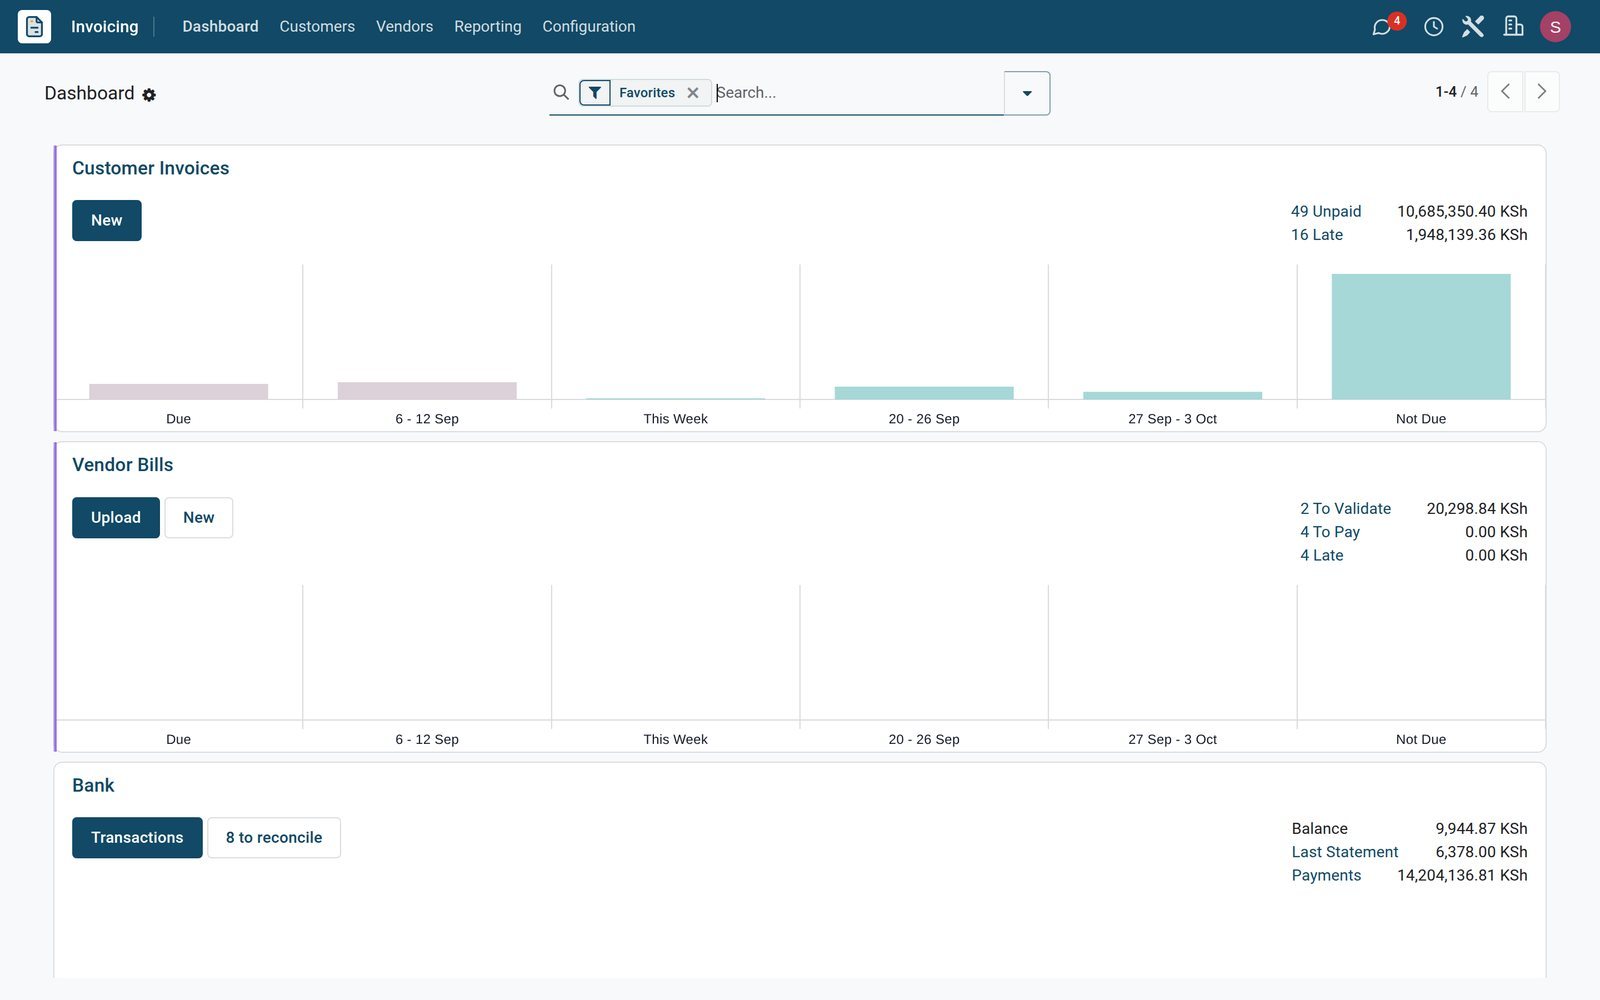Open the company switcher building icon
Image resolution: width=1600 pixels, height=1000 pixels.
click(1513, 27)
